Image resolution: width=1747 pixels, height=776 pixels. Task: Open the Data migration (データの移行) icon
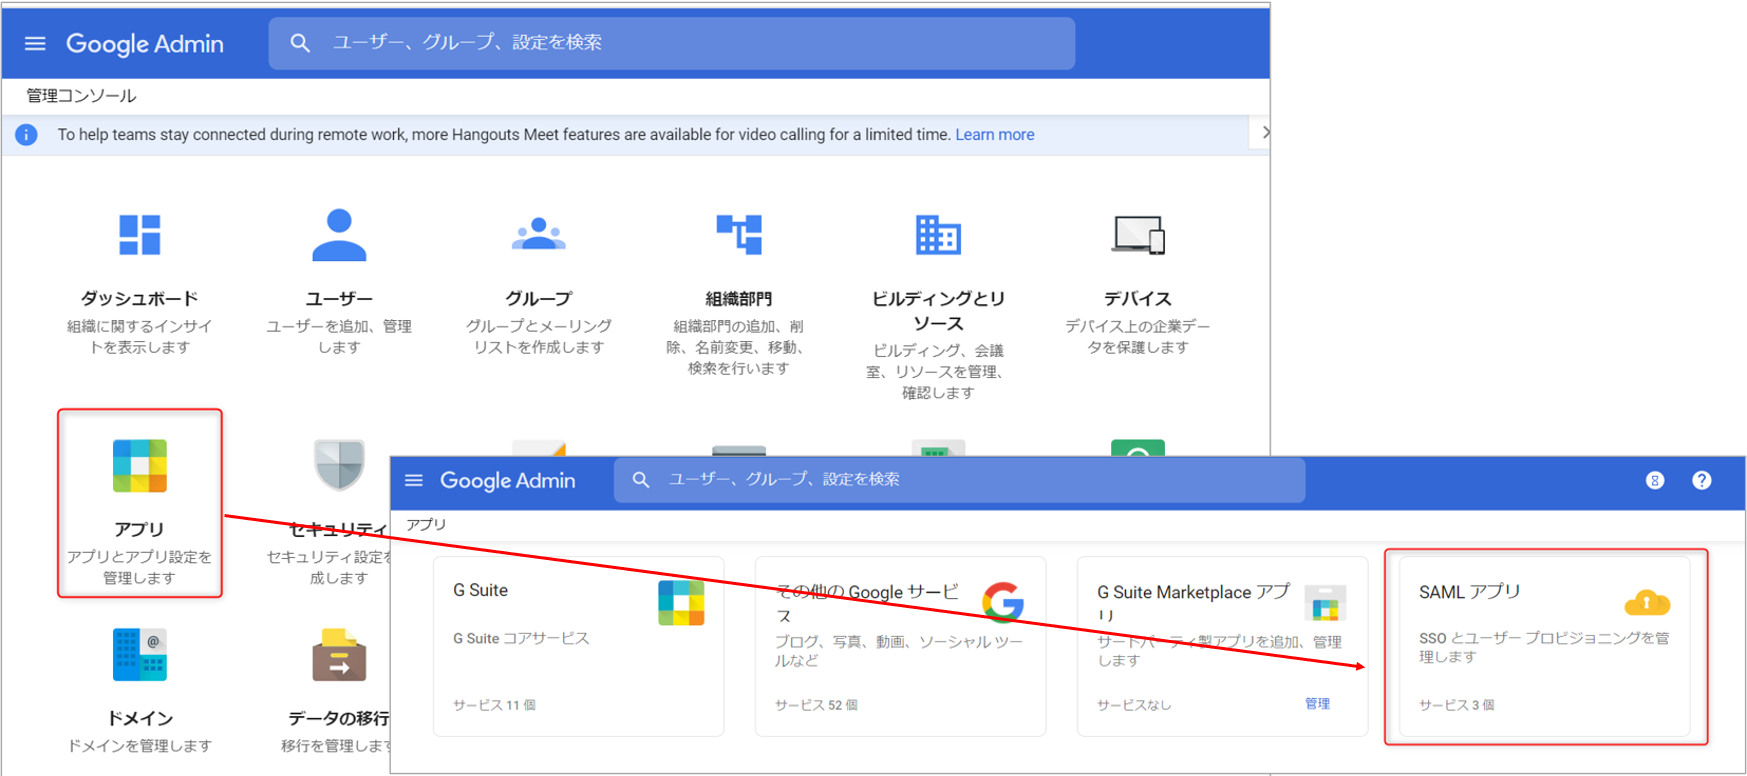pos(339,655)
